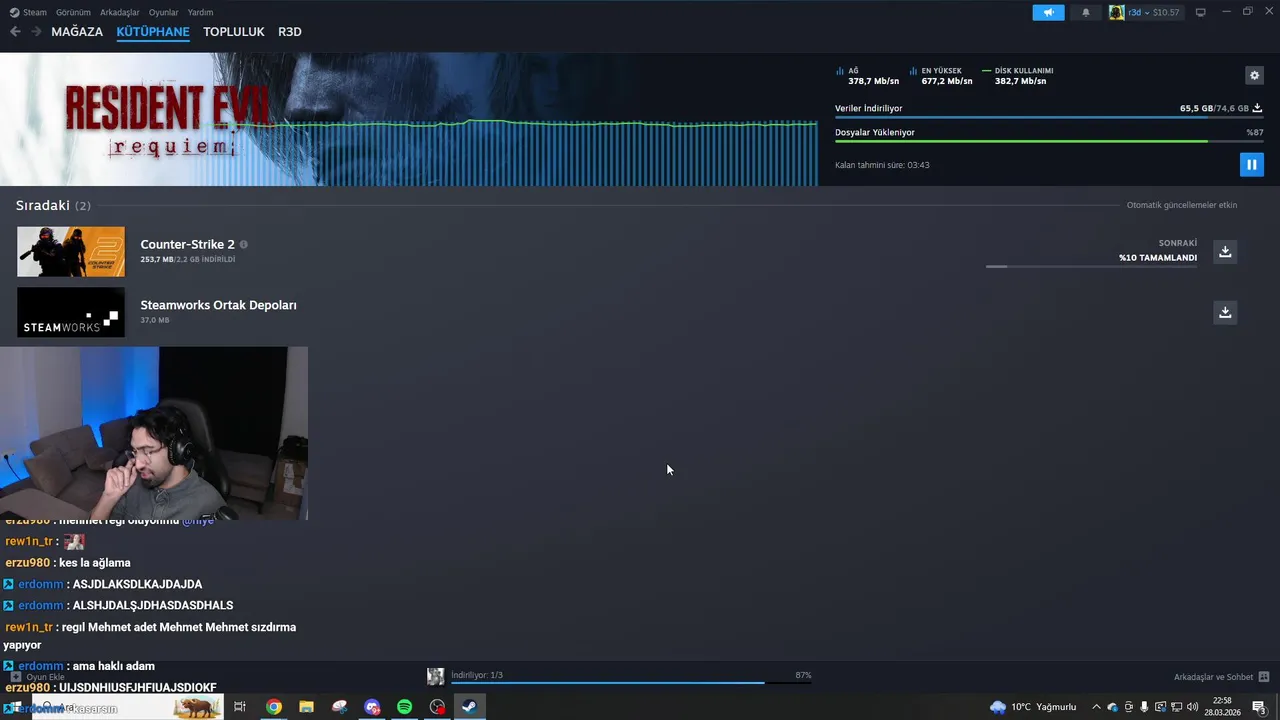The image size is (1280, 720).
Task: Open Discord from the taskbar
Action: (x=372, y=707)
